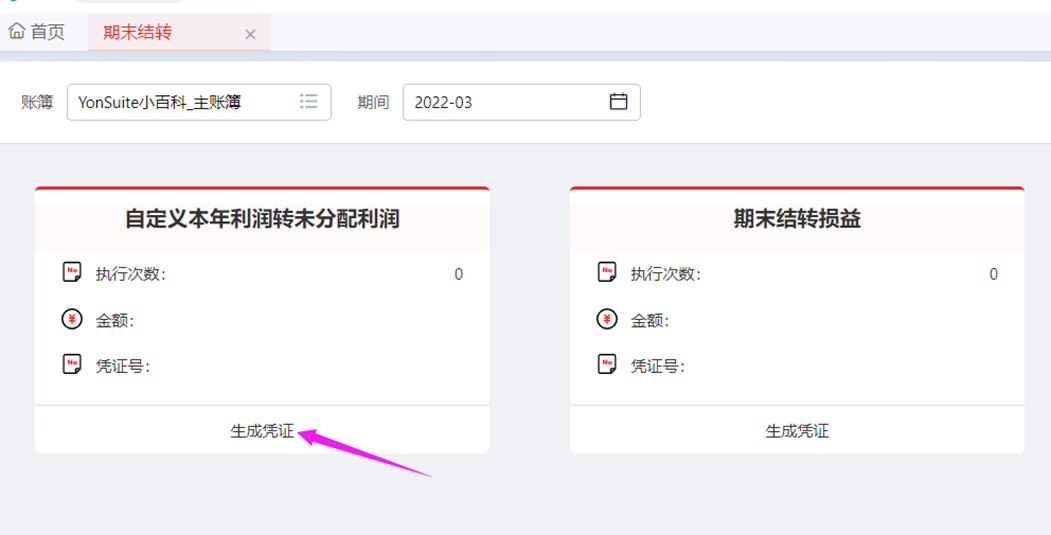
Task: Click the 期间 field showing 2022-03
Action: [x=521, y=102]
